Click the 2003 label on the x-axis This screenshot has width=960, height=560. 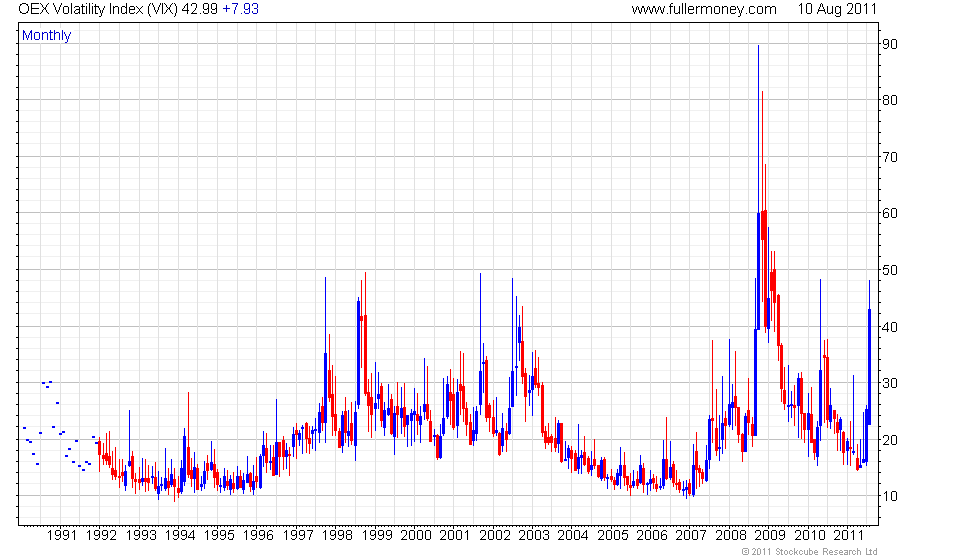pos(534,536)
